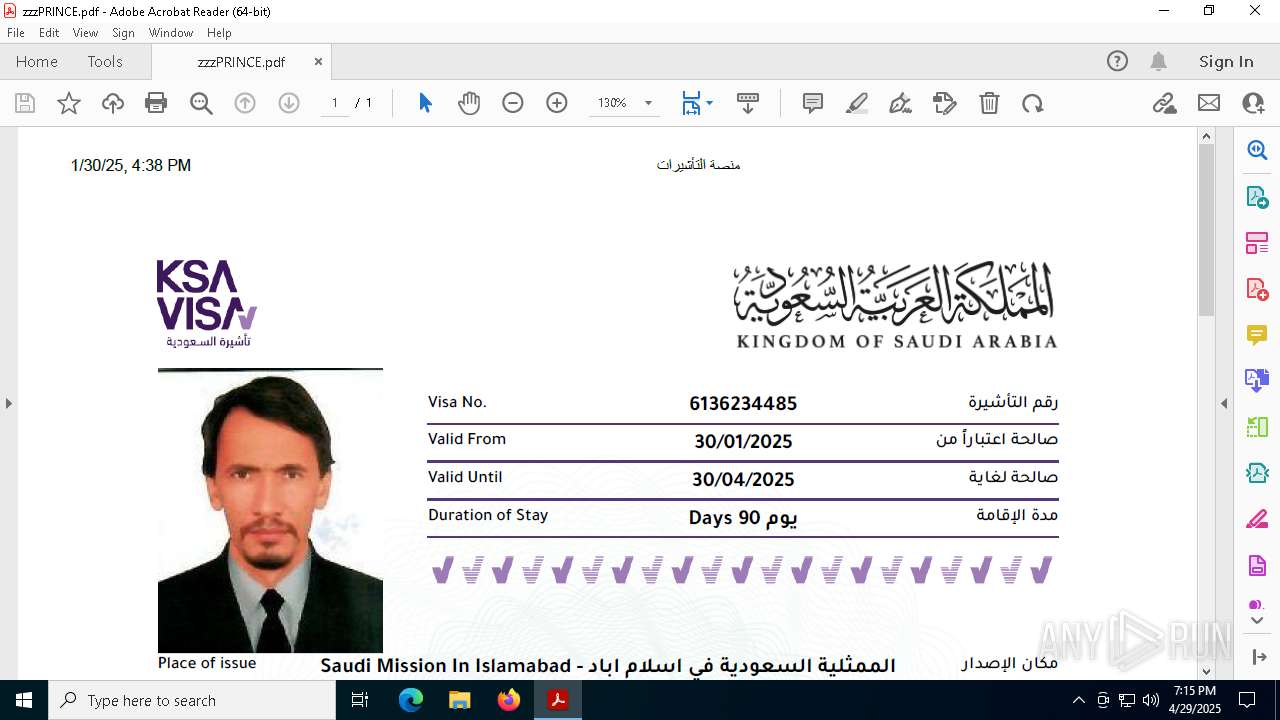
Task: Show more tools with the sidebar chevron
Action: 1257,621
